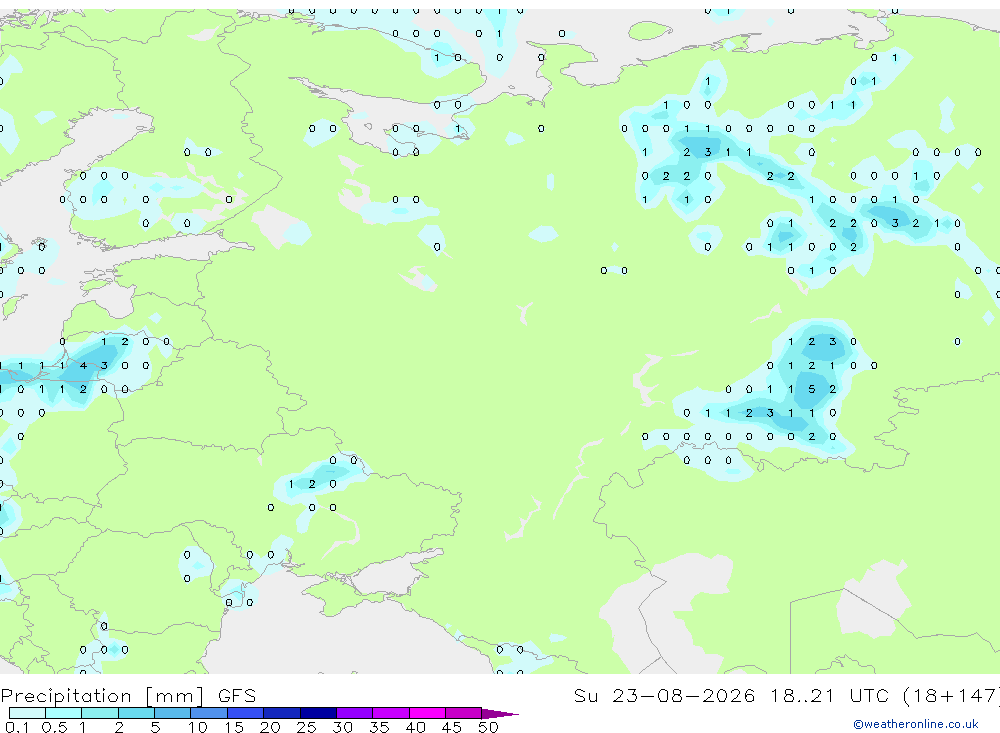The image size is (1000, 733).
Task: Pick the 2–5 mm legend color swatch
Action: coord(136,713)
